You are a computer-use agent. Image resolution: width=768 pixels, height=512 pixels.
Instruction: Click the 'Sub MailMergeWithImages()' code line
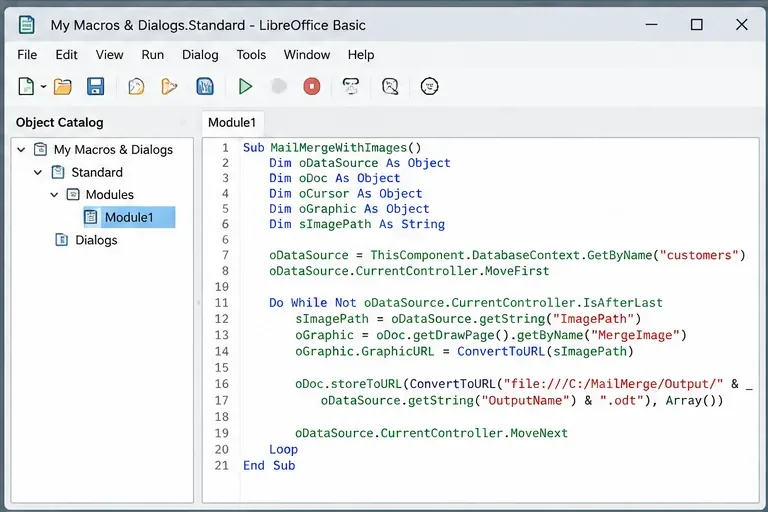pos(332,147)
